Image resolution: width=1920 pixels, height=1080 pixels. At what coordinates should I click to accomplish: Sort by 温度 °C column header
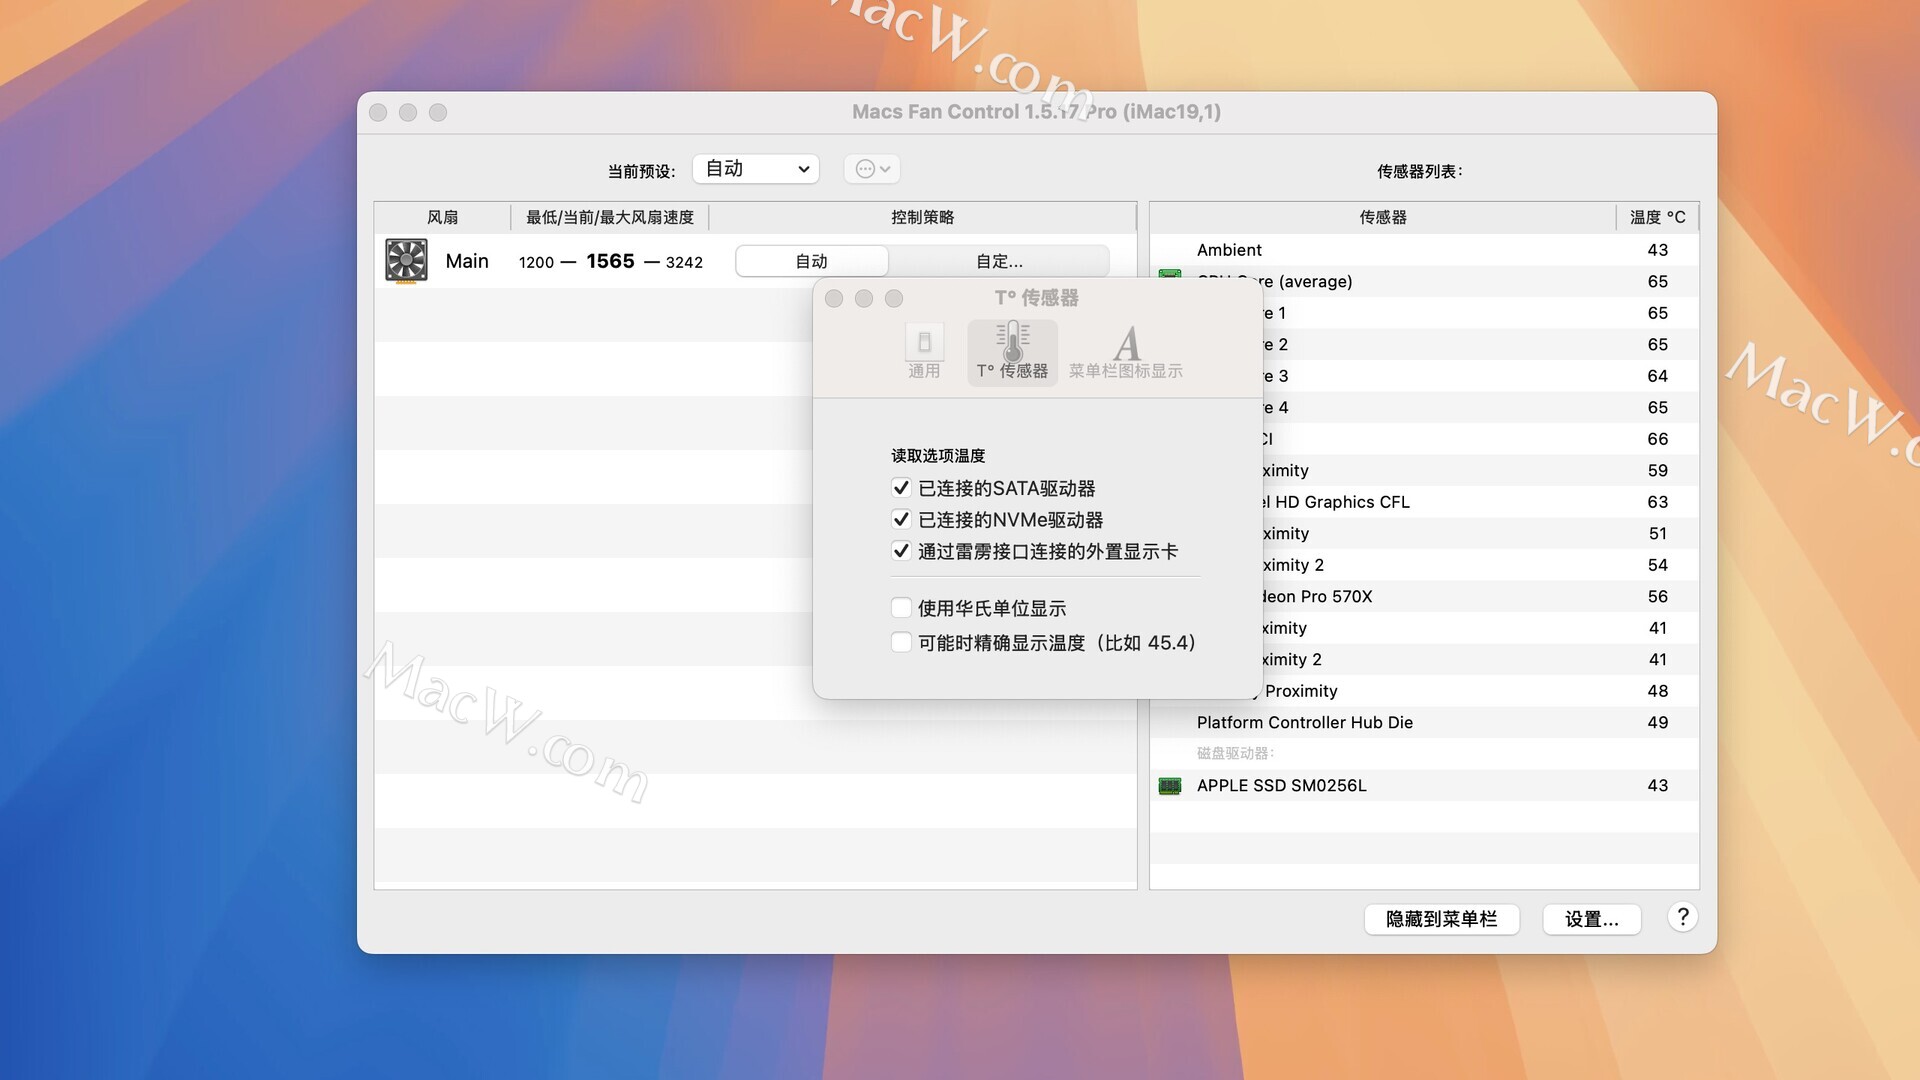pyautogui.click(x=1657, y=217)
